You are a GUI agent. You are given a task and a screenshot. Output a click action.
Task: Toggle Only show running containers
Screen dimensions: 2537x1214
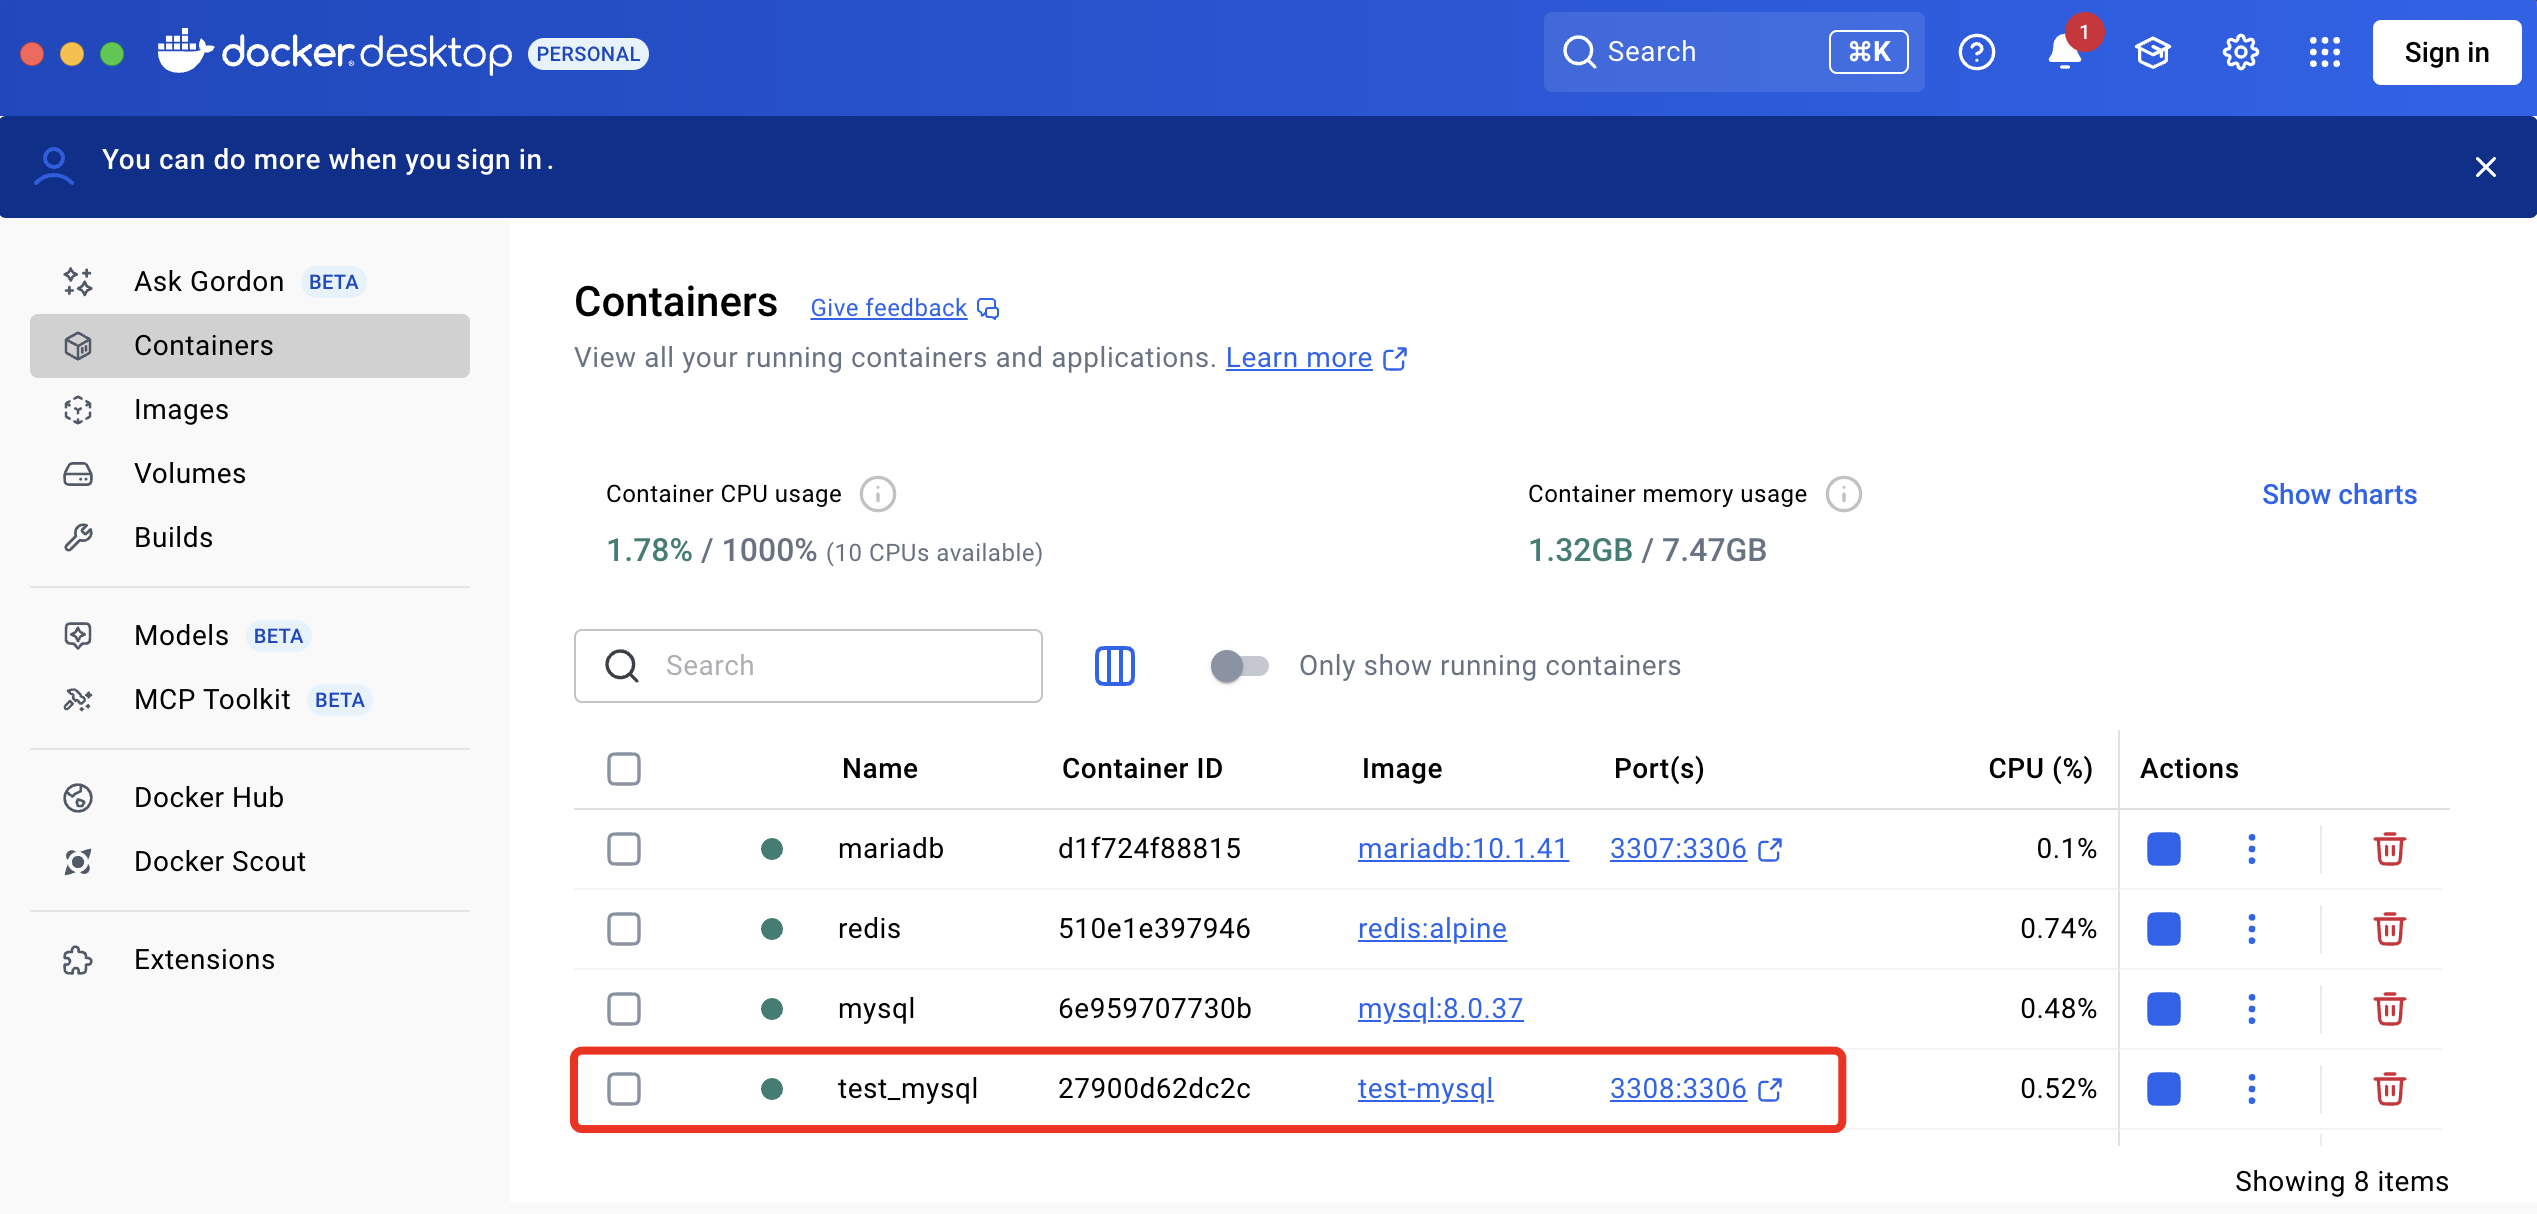pyautogui.click(x=1239, y=666)
